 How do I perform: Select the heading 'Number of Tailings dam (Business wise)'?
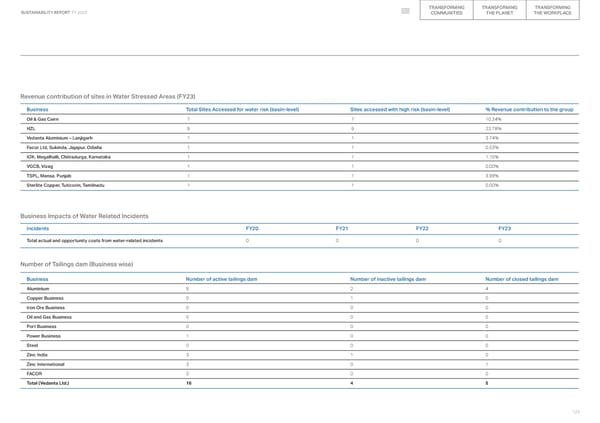click(x=77, y=264)
